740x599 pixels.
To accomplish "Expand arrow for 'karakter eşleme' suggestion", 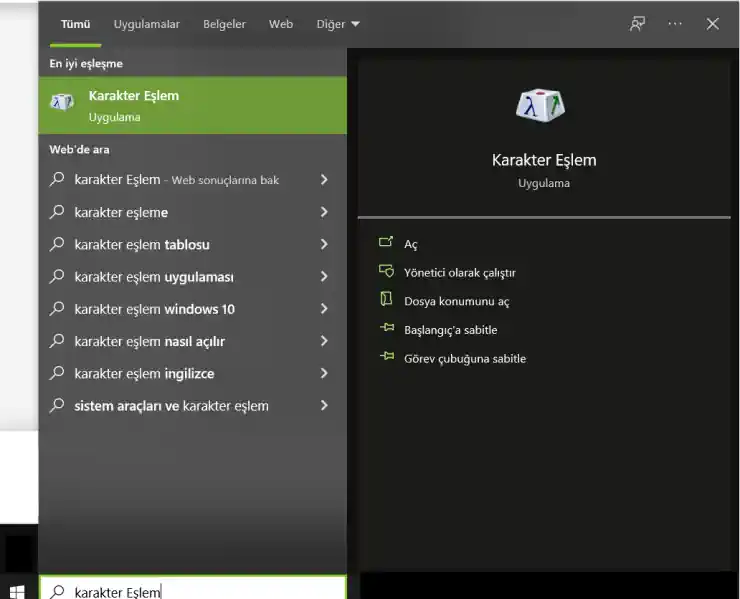I will tap(324, 212).
